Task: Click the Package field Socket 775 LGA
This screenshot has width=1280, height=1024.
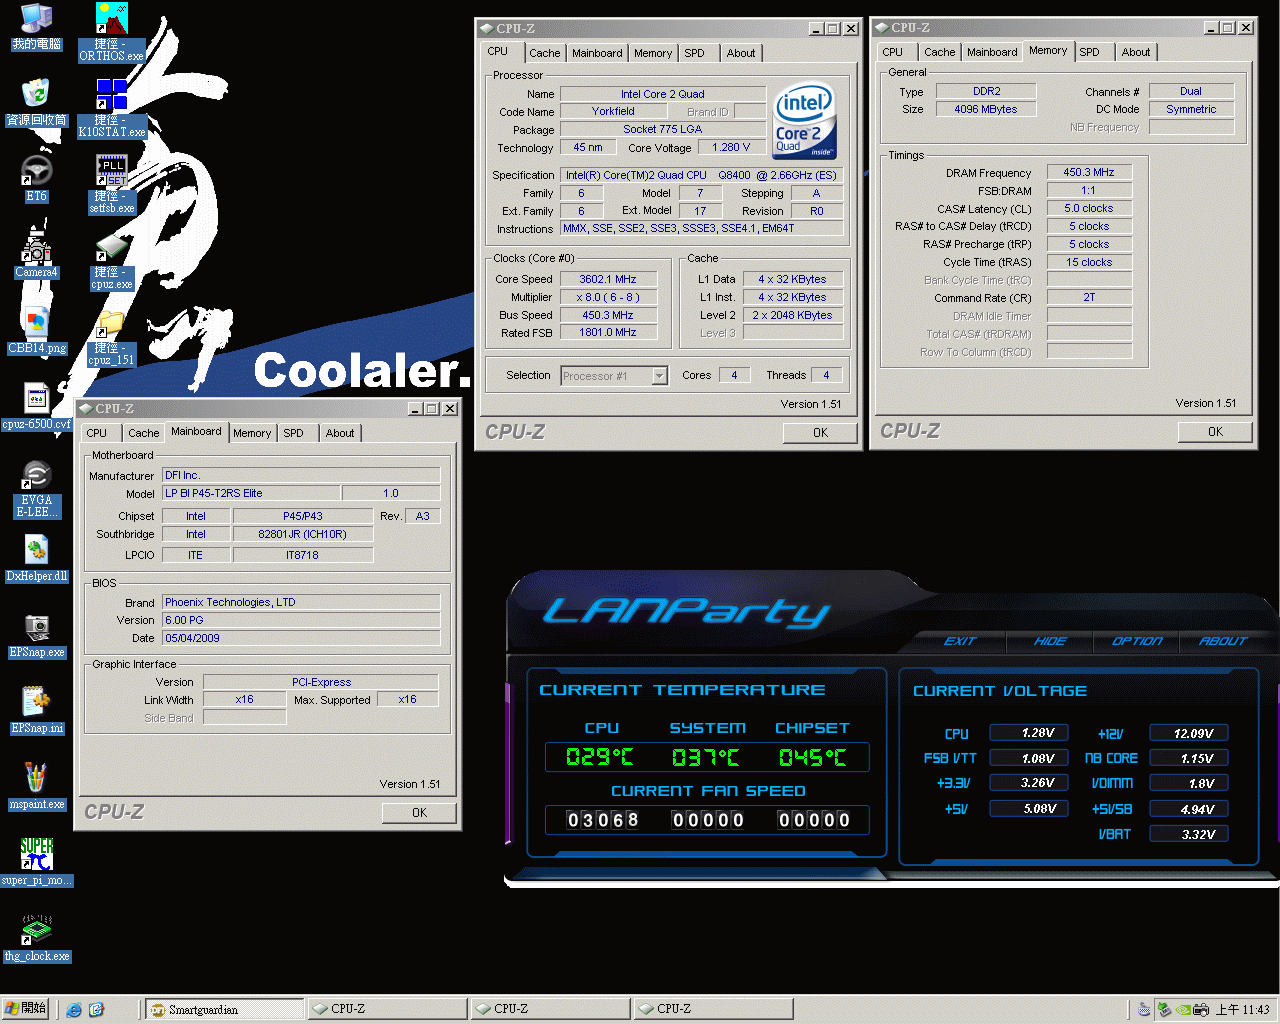Action: [663, 129]
